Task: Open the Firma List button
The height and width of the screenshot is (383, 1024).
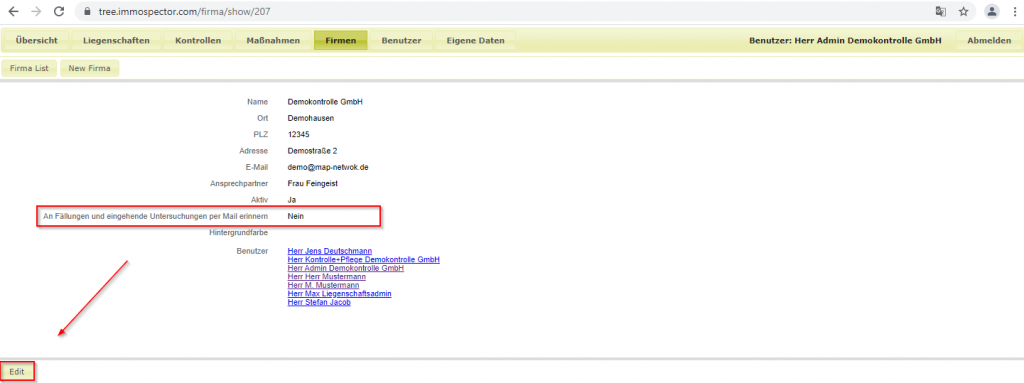Action: coord(29,68)
